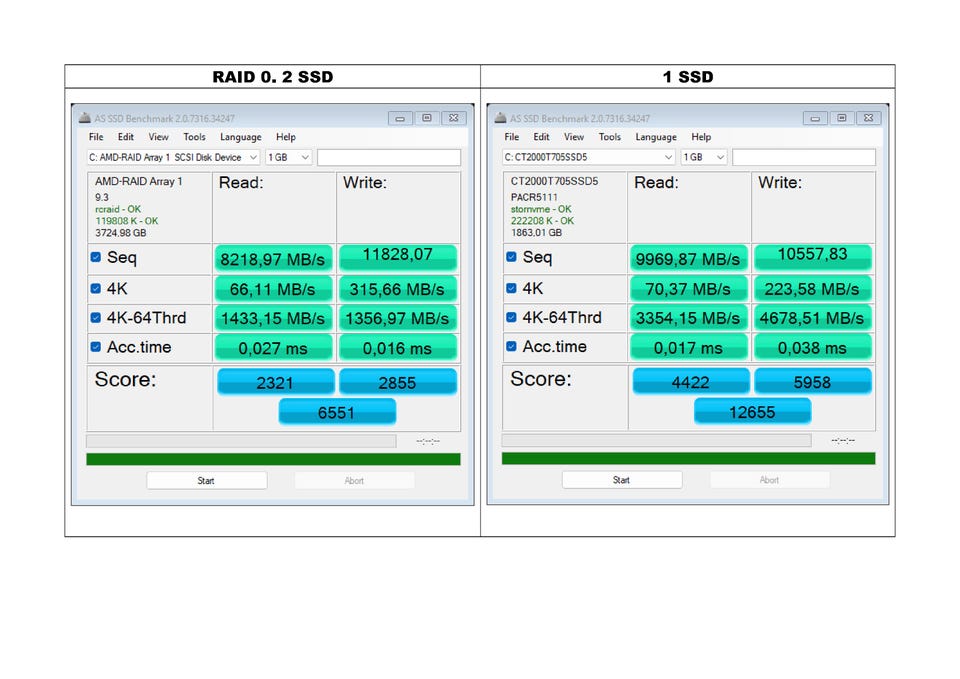Screen dimensions: 960x679
Task: Click 4K read result 66,11 MB/s
Action: pyautogui.click(x=273, y=289)
